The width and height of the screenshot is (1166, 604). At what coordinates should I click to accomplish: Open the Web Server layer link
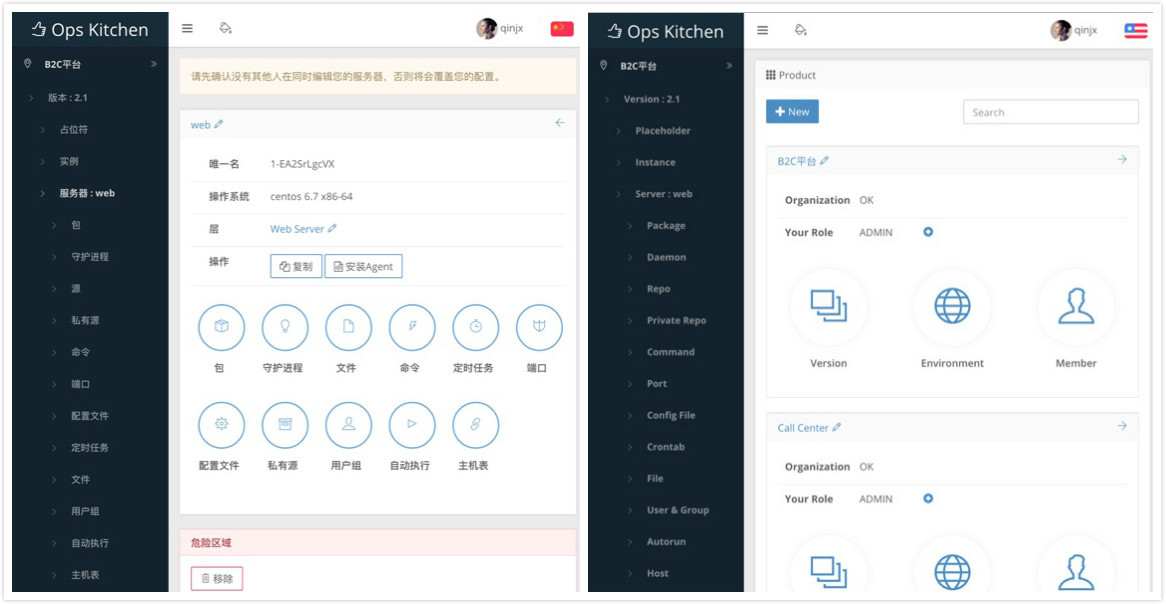[x=297, y=229]
